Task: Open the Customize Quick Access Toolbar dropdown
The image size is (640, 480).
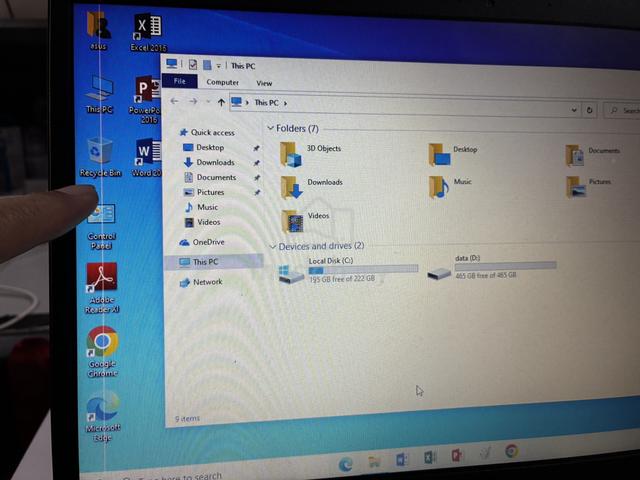Action: 218,66
